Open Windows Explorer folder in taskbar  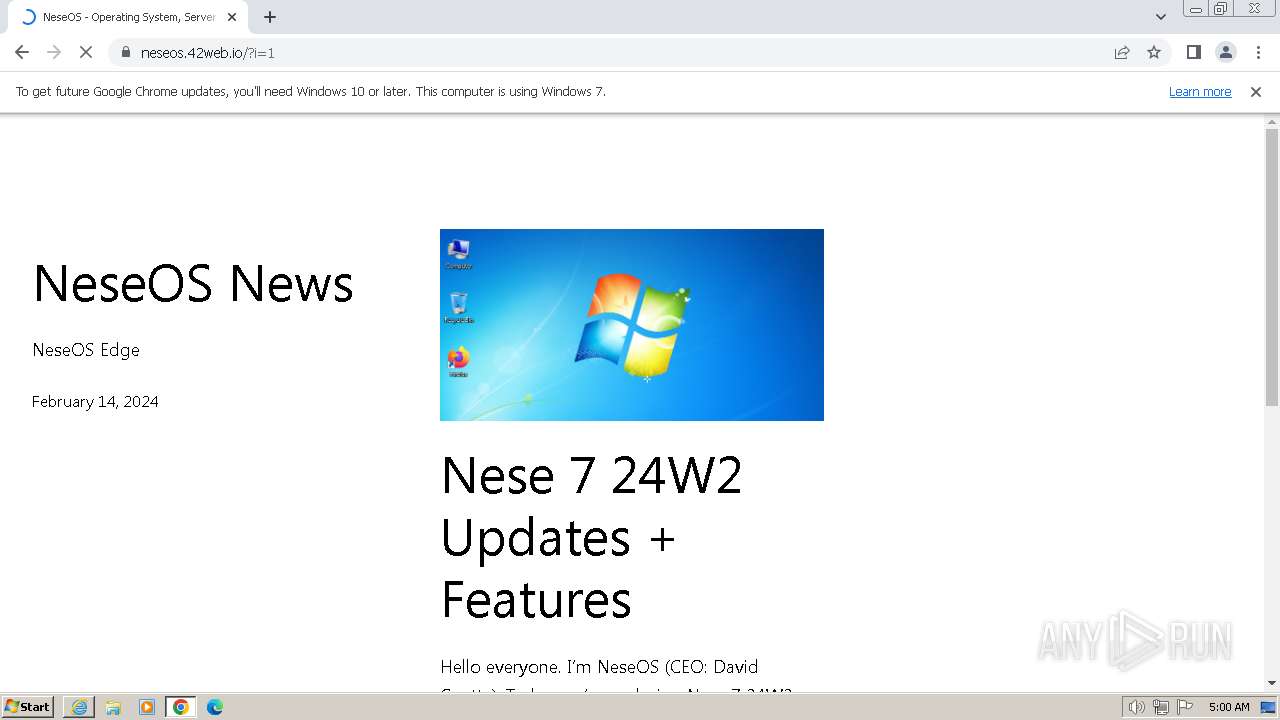[x=113, y=707]
